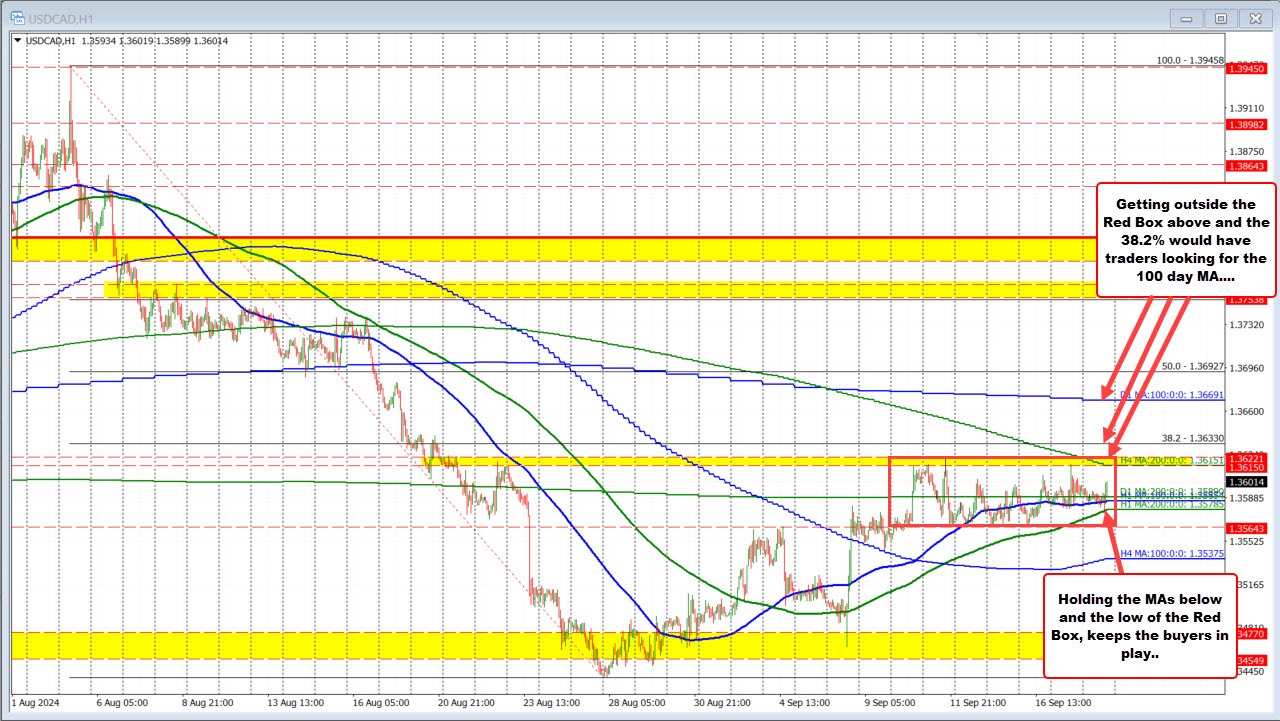Click the lower annotation about buyers in play
1280x721 pixels.
coord(1140,625)
